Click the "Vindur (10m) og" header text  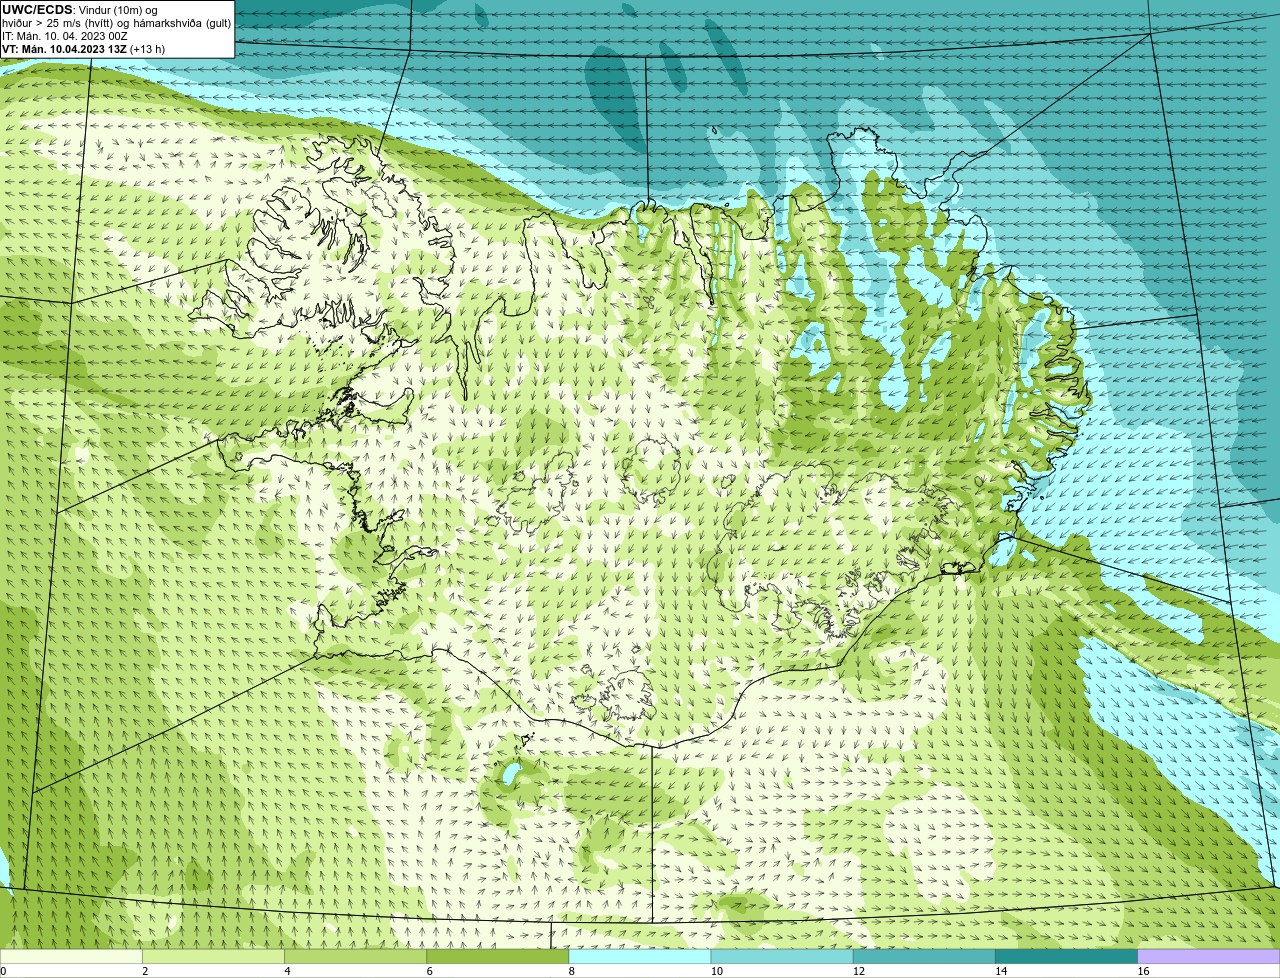point(118,10)
